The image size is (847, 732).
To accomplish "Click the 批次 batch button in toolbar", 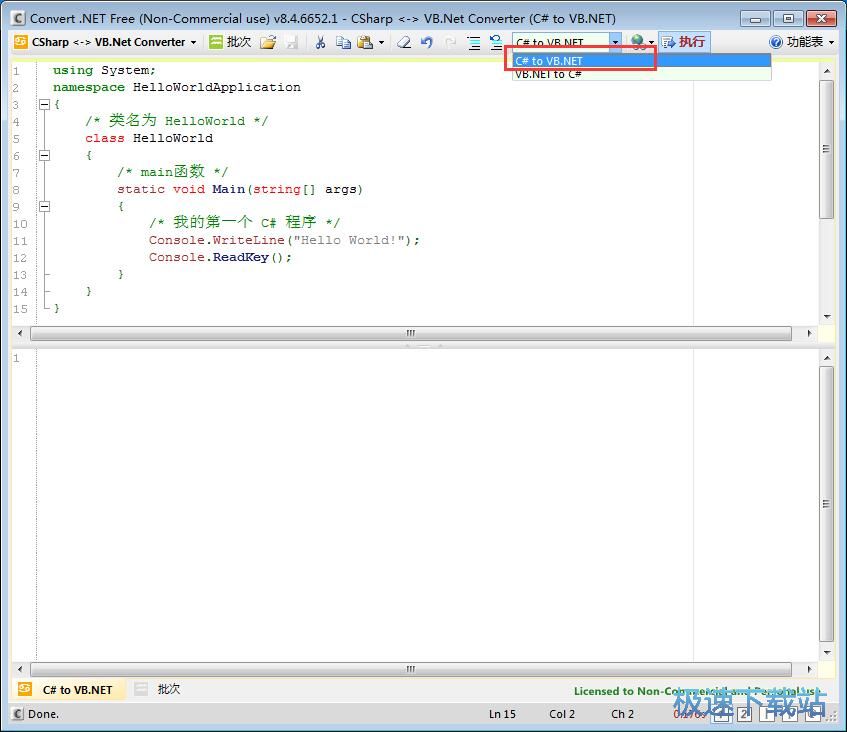I will tap(230, 42).
